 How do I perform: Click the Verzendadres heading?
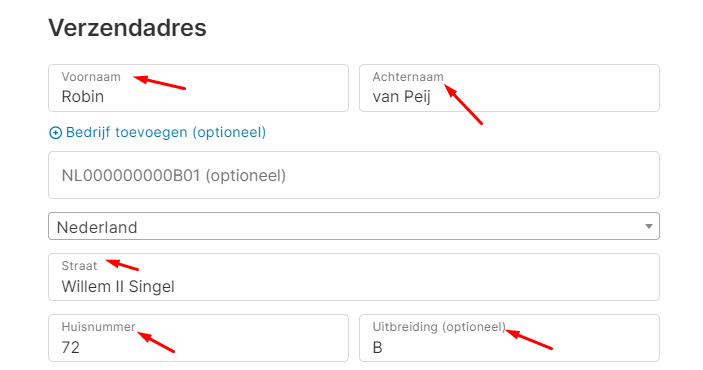click(x=127, y=28)
